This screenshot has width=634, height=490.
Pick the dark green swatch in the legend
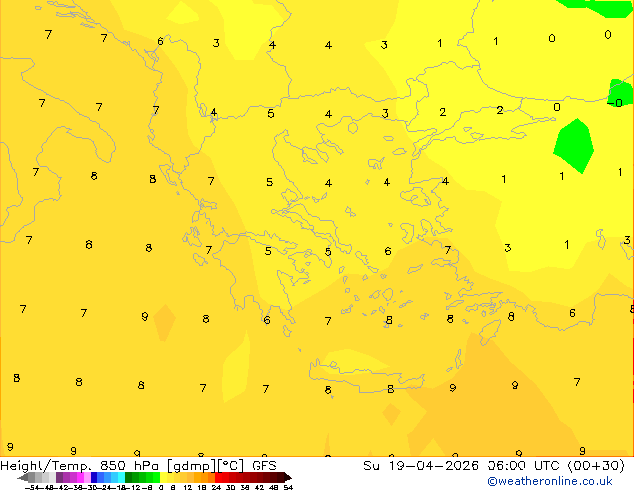tap(128, 477)
